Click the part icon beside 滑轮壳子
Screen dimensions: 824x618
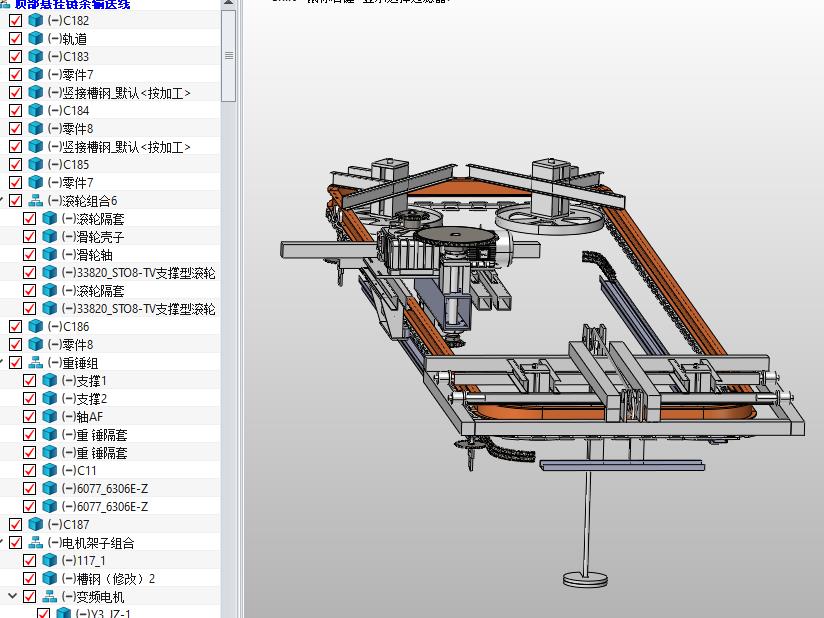(x=50, y=236)
